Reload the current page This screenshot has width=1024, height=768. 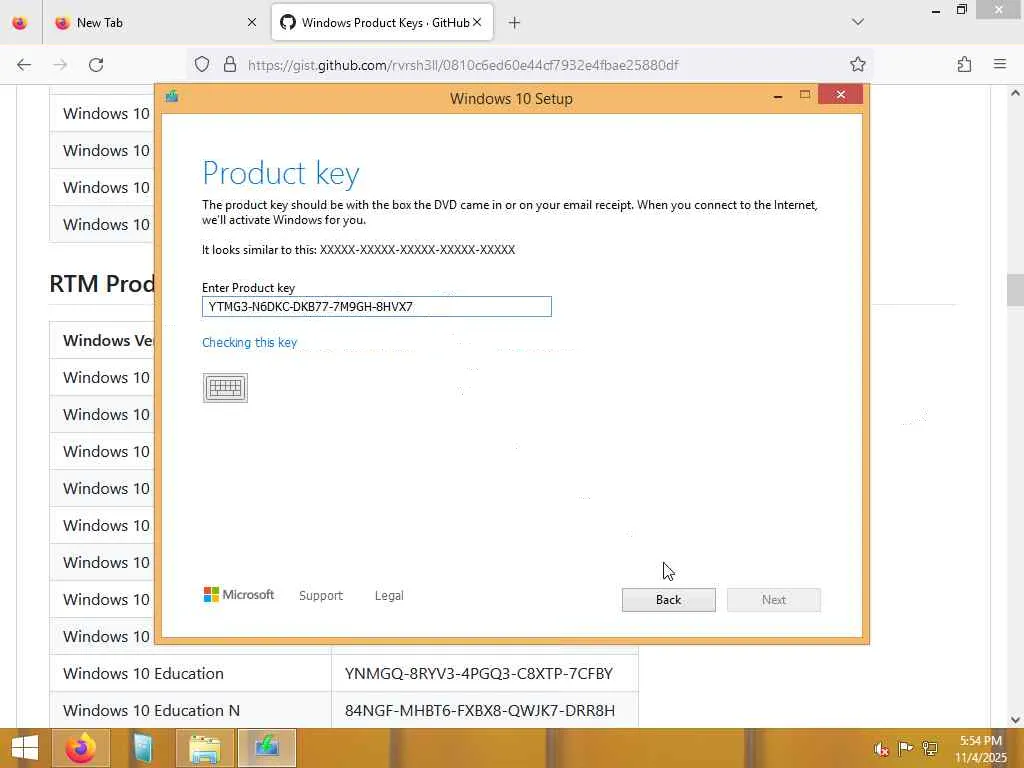click(x=96, y=65)
